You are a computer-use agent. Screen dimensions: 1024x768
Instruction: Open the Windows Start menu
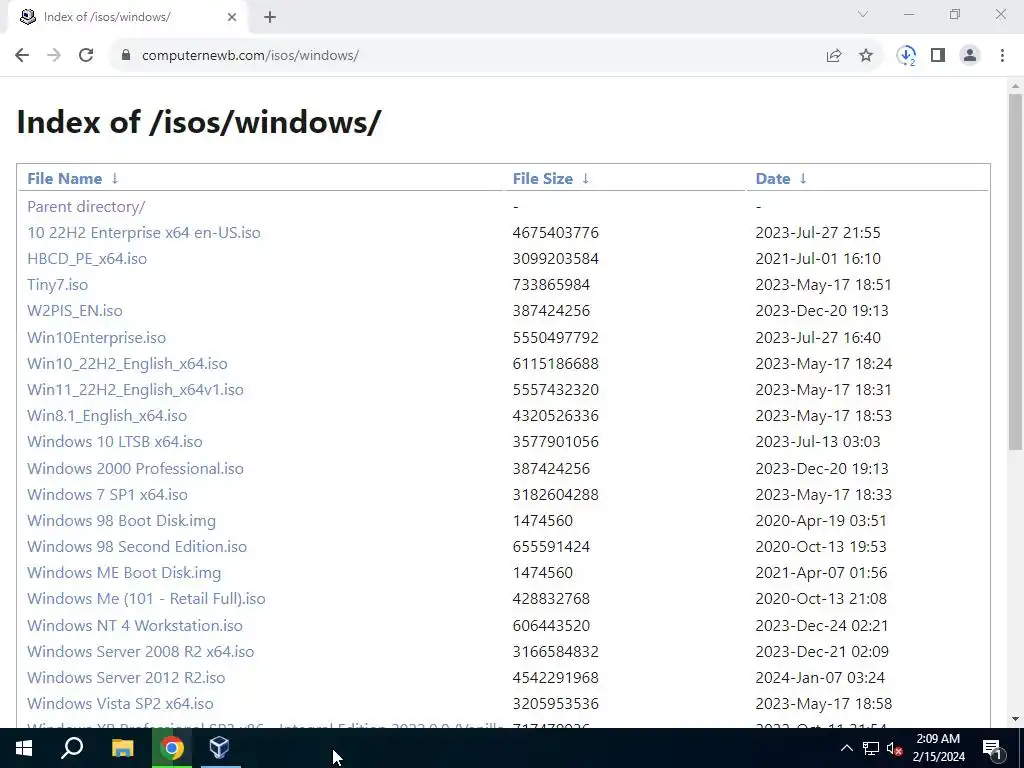point(24,748)
